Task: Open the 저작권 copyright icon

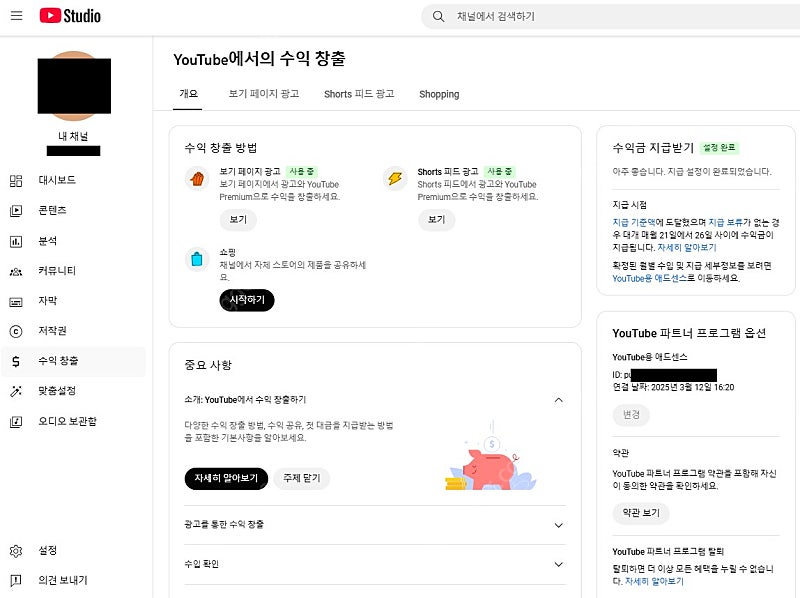Action: 16,332
